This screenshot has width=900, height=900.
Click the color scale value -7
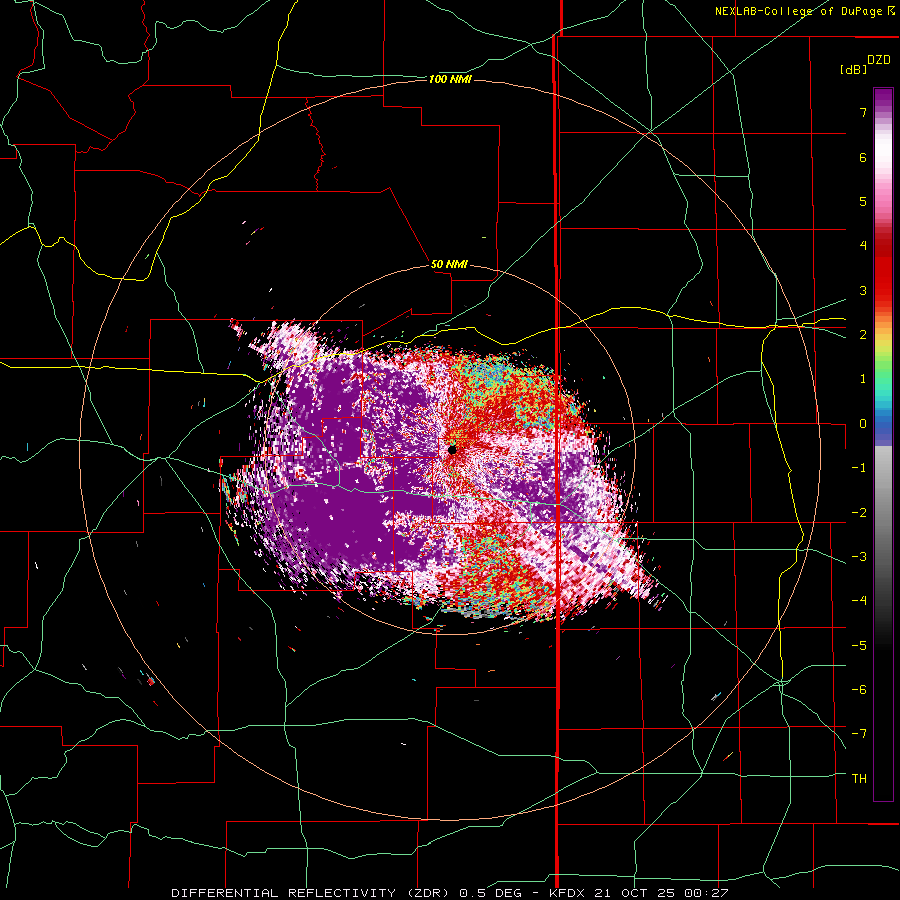(859, 734)
